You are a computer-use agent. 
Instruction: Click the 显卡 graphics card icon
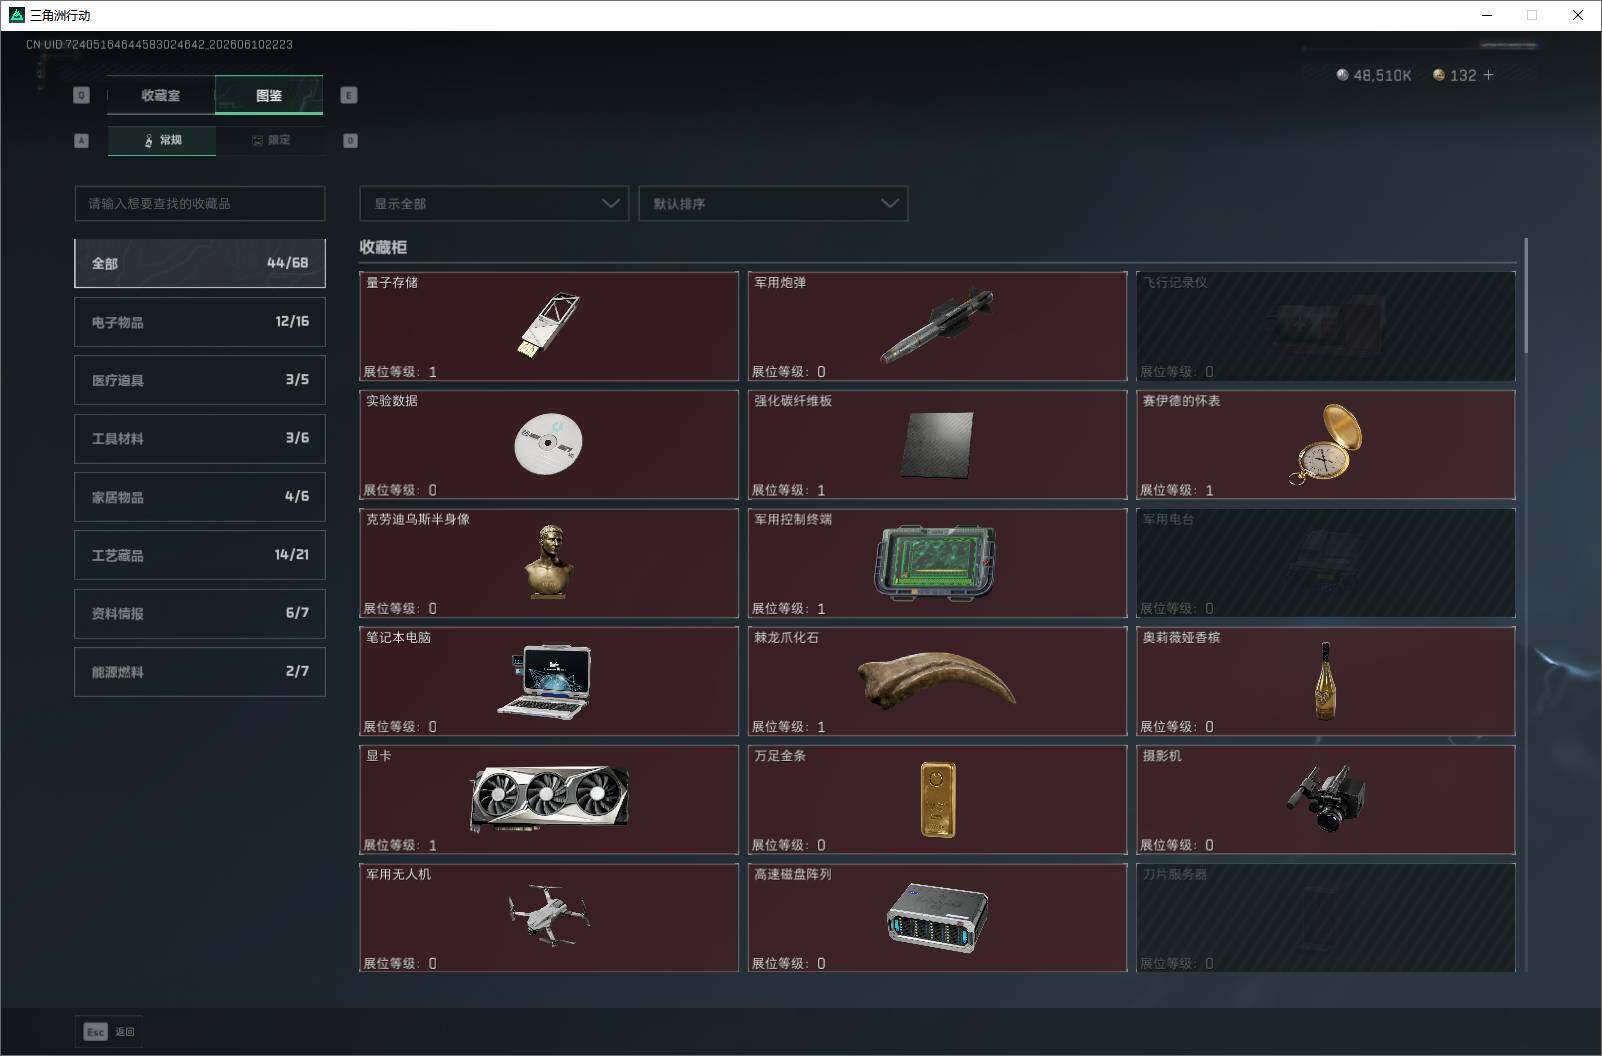(x=549, y=799)
